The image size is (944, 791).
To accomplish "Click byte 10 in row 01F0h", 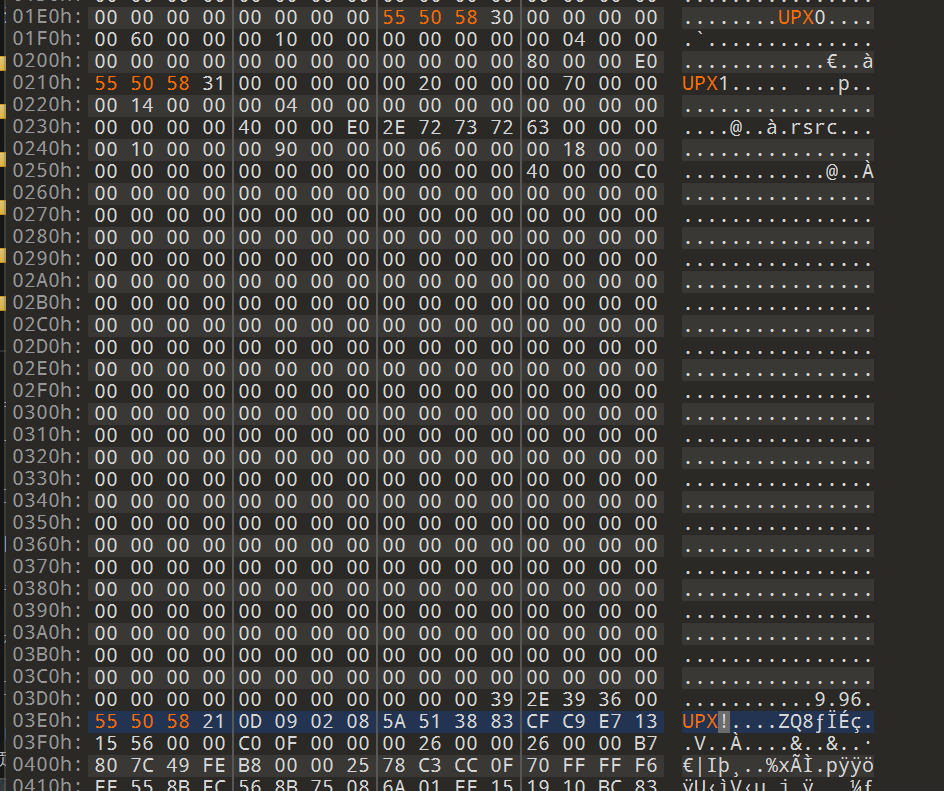I will tap(286, 40).
